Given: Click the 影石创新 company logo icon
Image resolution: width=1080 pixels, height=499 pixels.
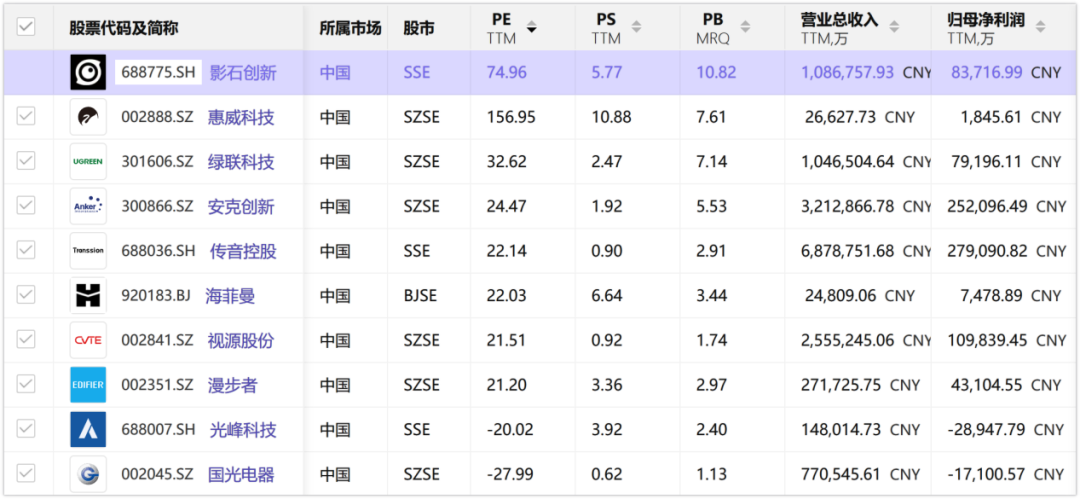Looking at the screenshot, I should point(88,72).
